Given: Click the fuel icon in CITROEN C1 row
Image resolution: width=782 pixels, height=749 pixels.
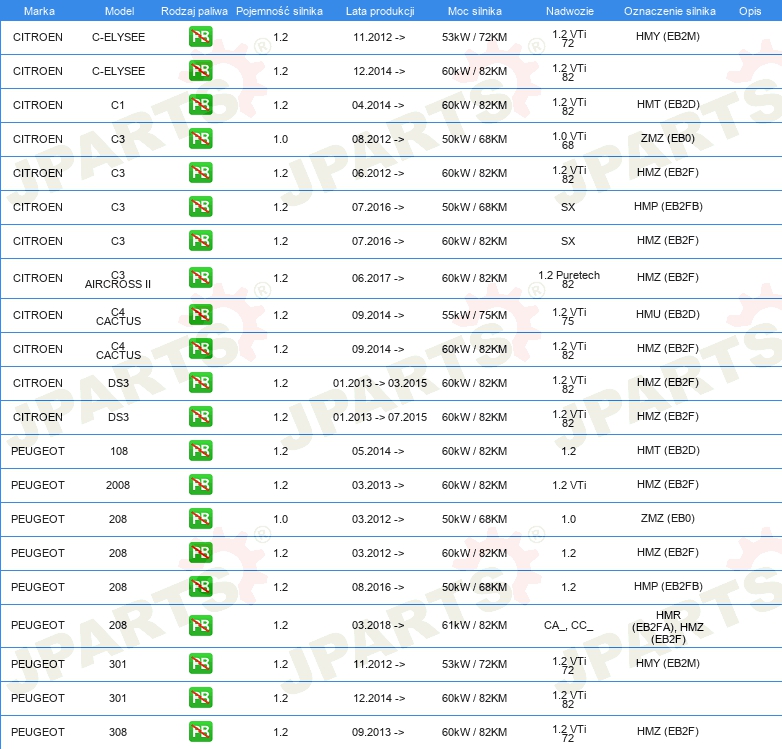Looking at the screenshot, I should [200, 105].
